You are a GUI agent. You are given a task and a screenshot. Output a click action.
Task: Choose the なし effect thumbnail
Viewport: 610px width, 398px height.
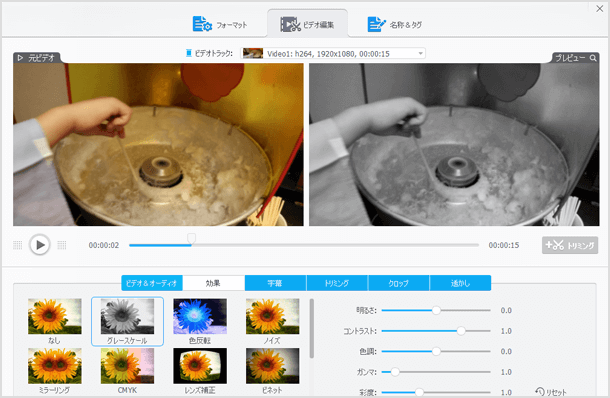[x=54, y=316]
